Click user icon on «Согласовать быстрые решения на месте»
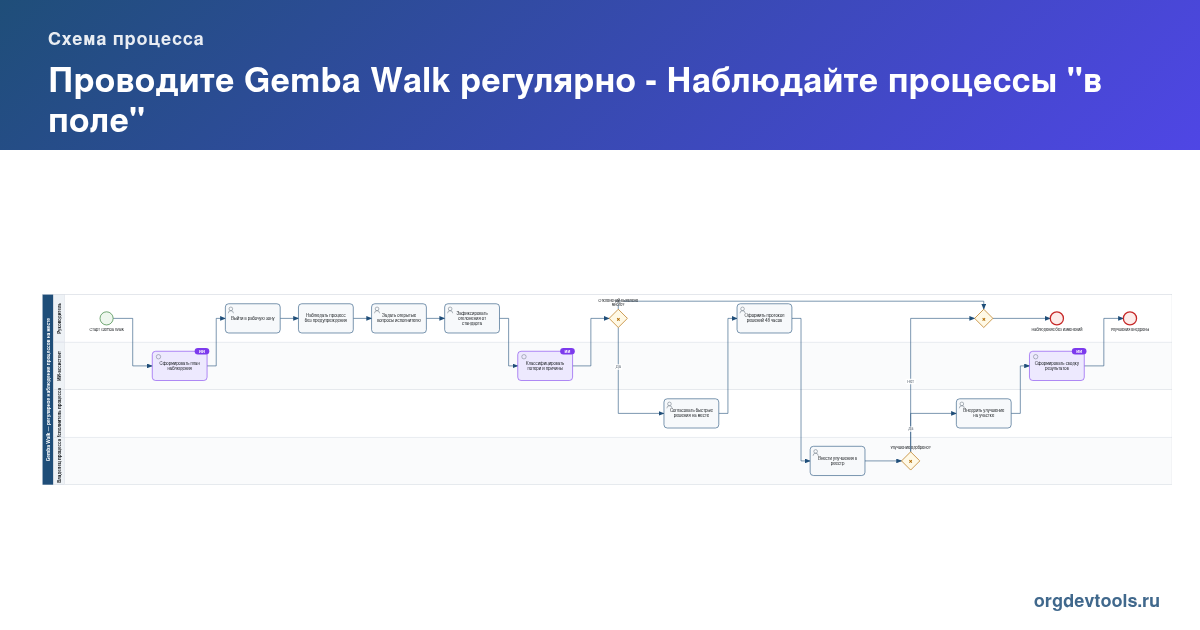Screen dimensions: 1200x630 point(669,404)
